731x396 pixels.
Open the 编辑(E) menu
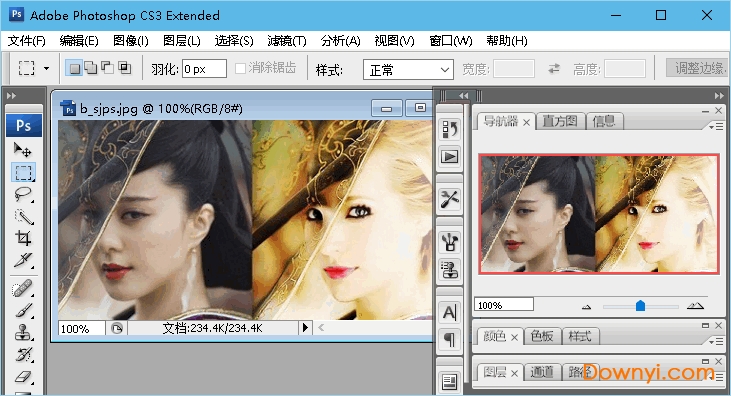click(x=79, y=41)
